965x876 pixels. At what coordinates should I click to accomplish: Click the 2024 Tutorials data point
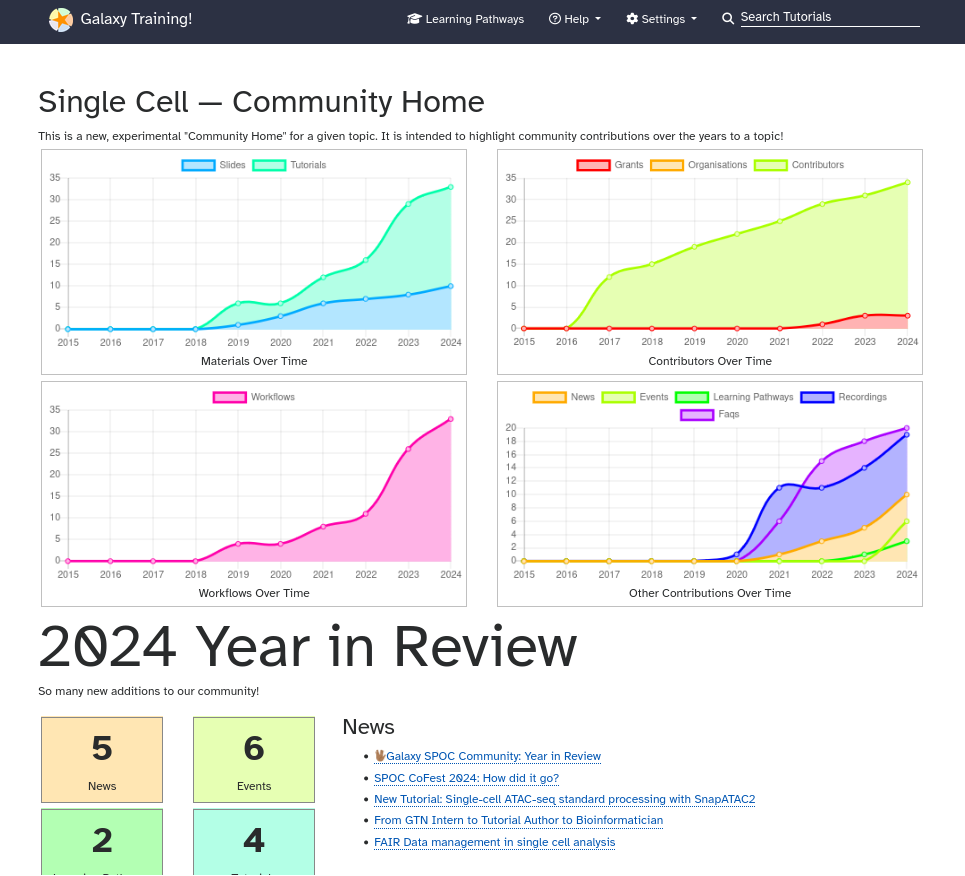click(450, 187)
